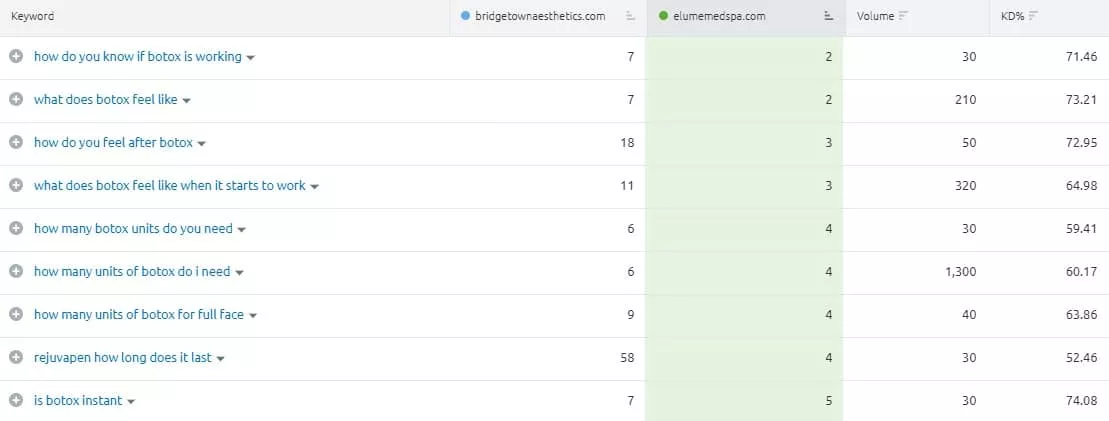The height and width of the screenshot is (421, 1109).
Task: Expand row 'how do you know if botox is working' plus icon
Action: [16, 57]
